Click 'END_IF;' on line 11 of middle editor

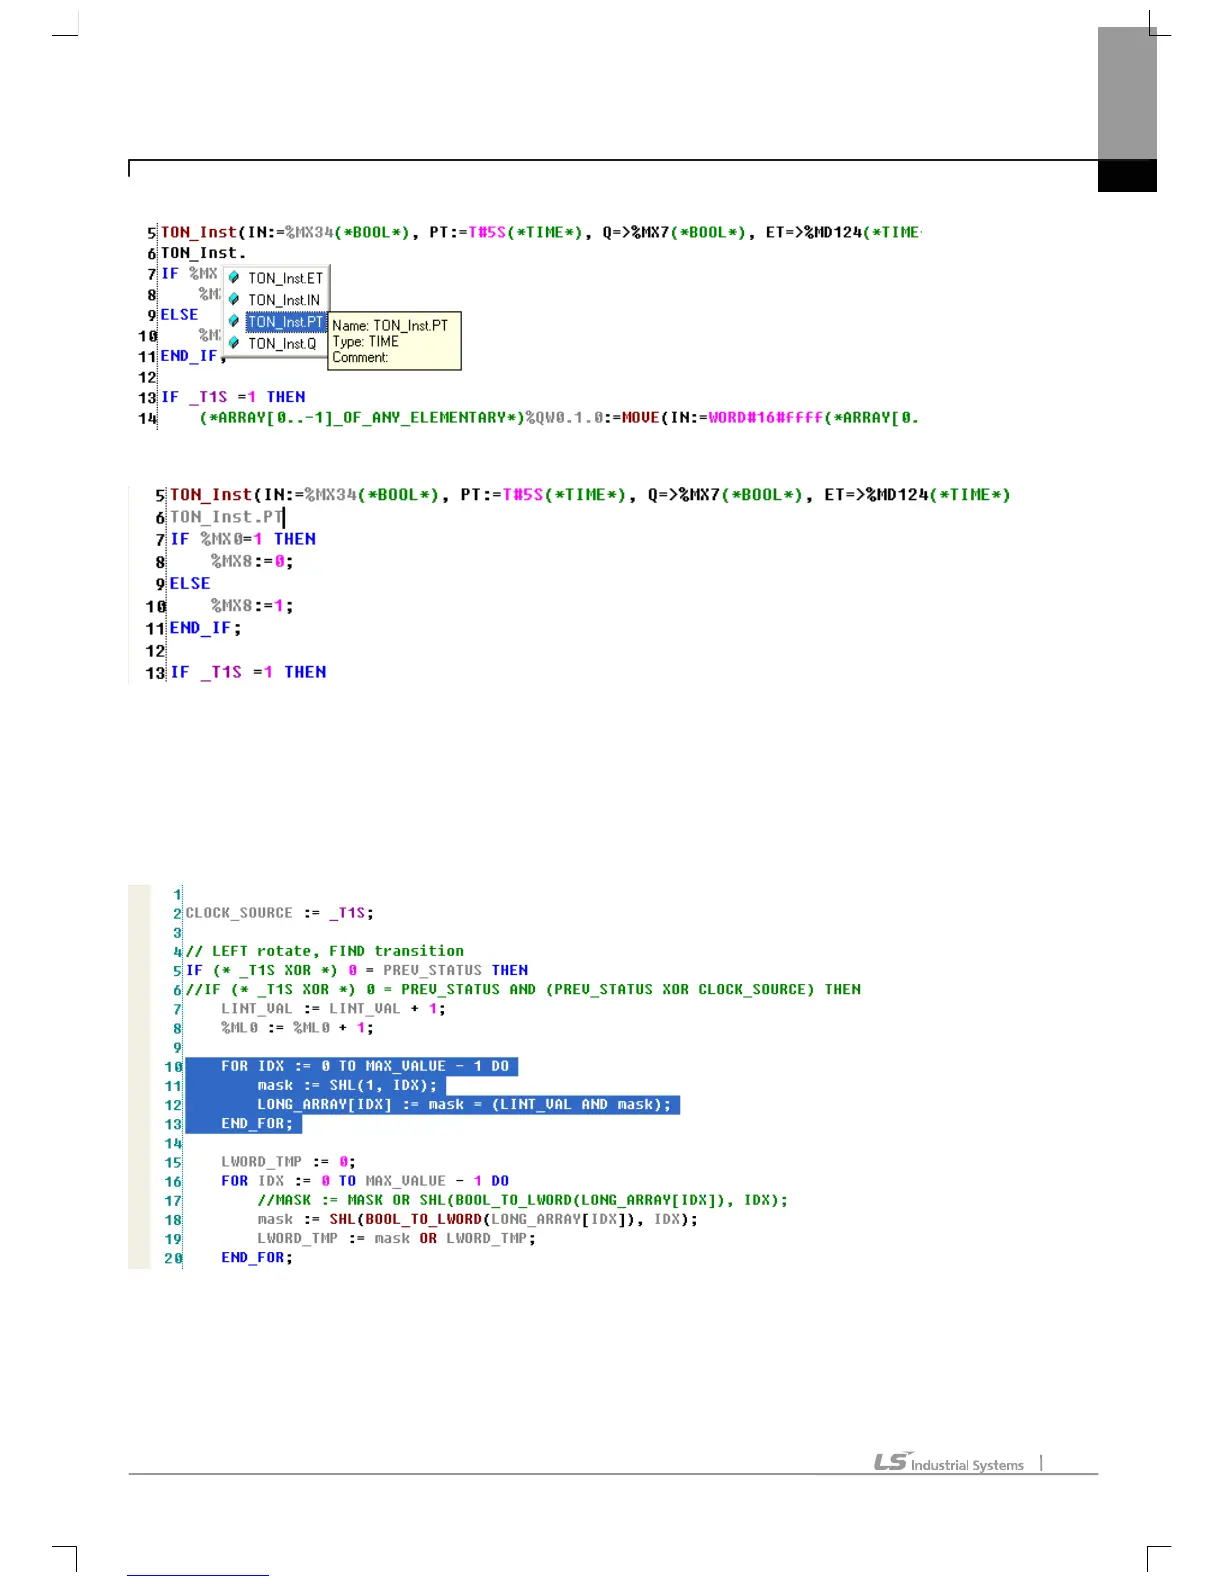pos(205,628)
